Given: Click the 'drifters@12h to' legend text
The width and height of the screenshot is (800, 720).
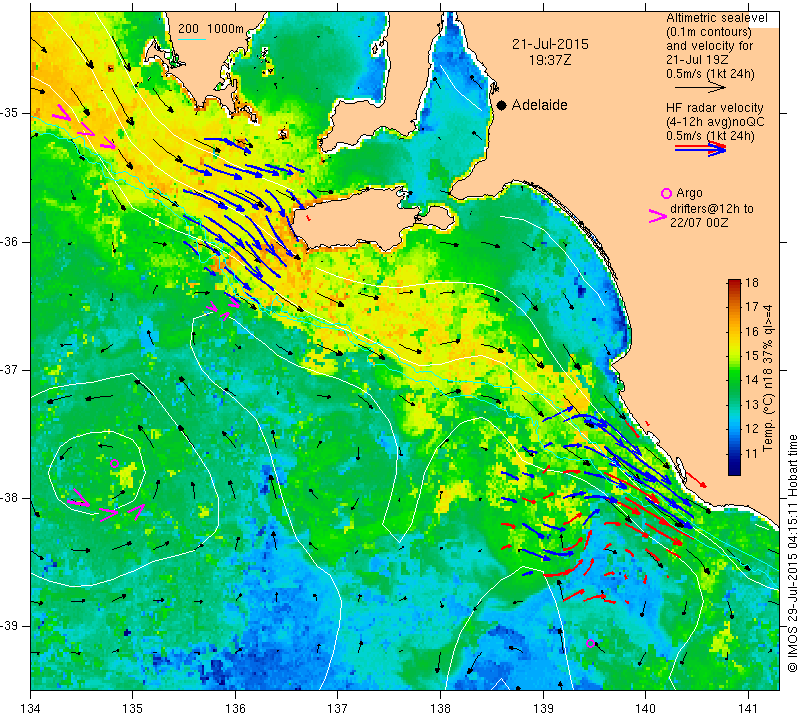Looking at the screenshot, I should (712, 209).
